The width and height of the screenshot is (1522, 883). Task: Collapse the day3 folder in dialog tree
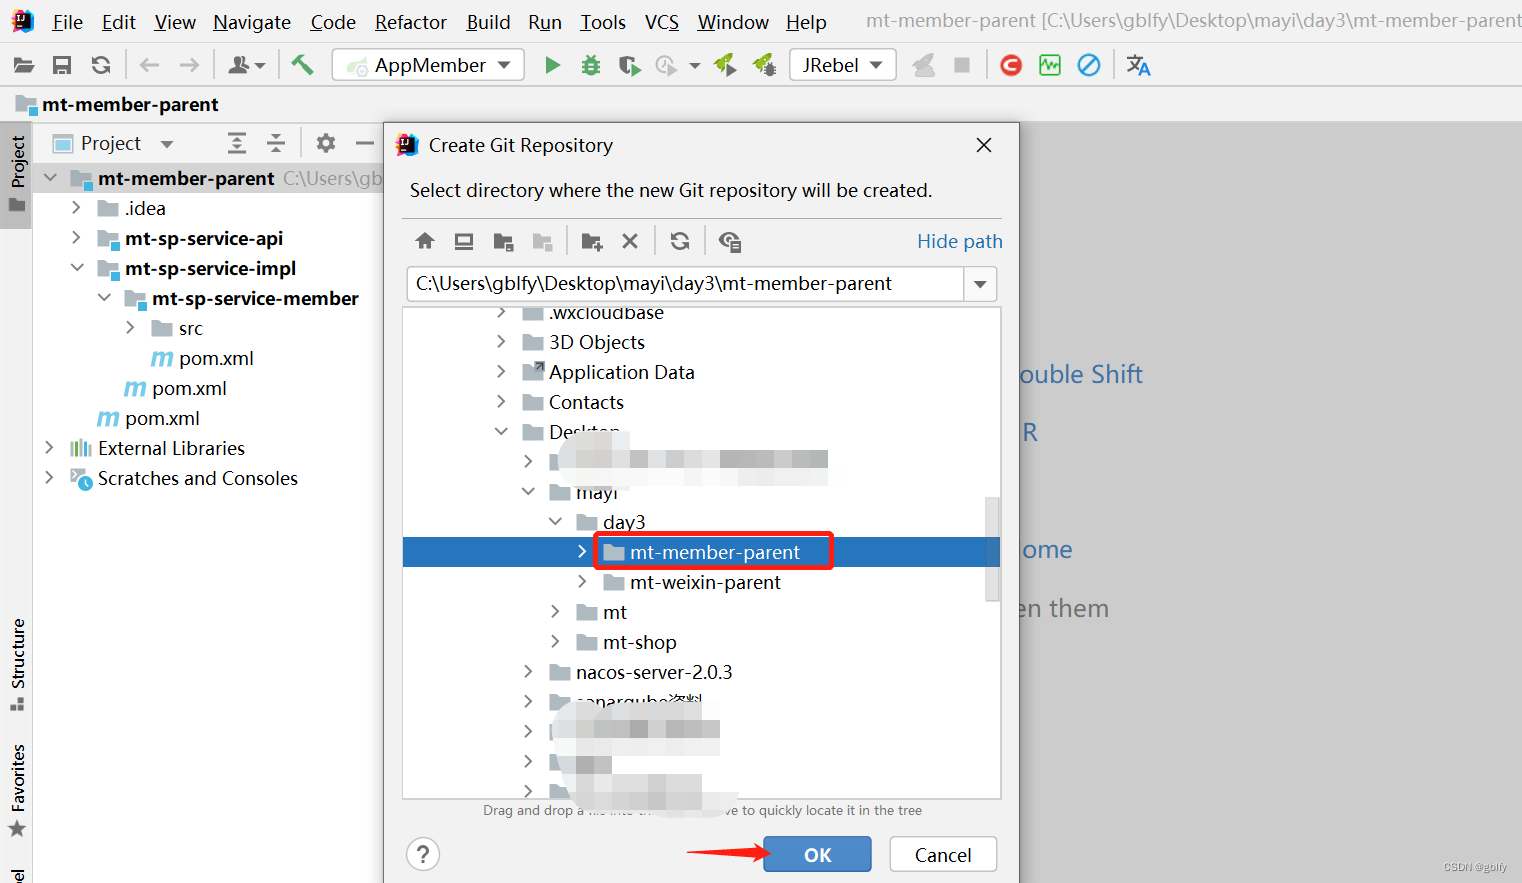(x=555, y=522)
